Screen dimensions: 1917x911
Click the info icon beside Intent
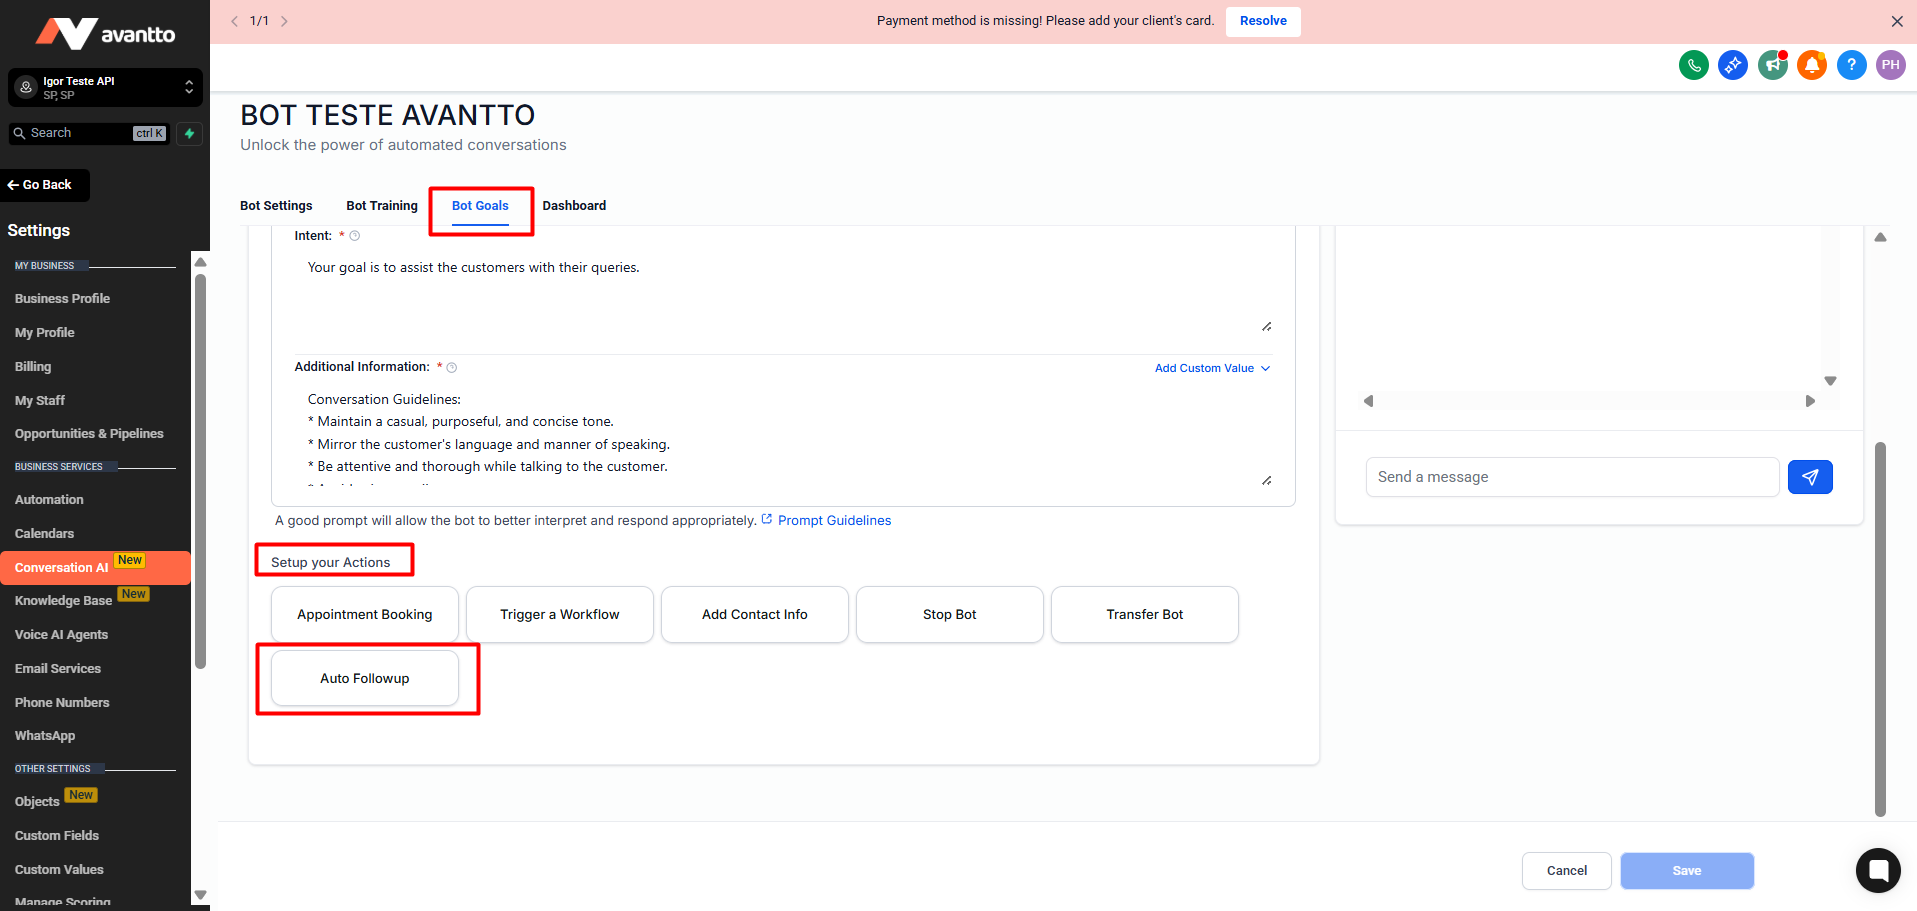coord(355,236)
